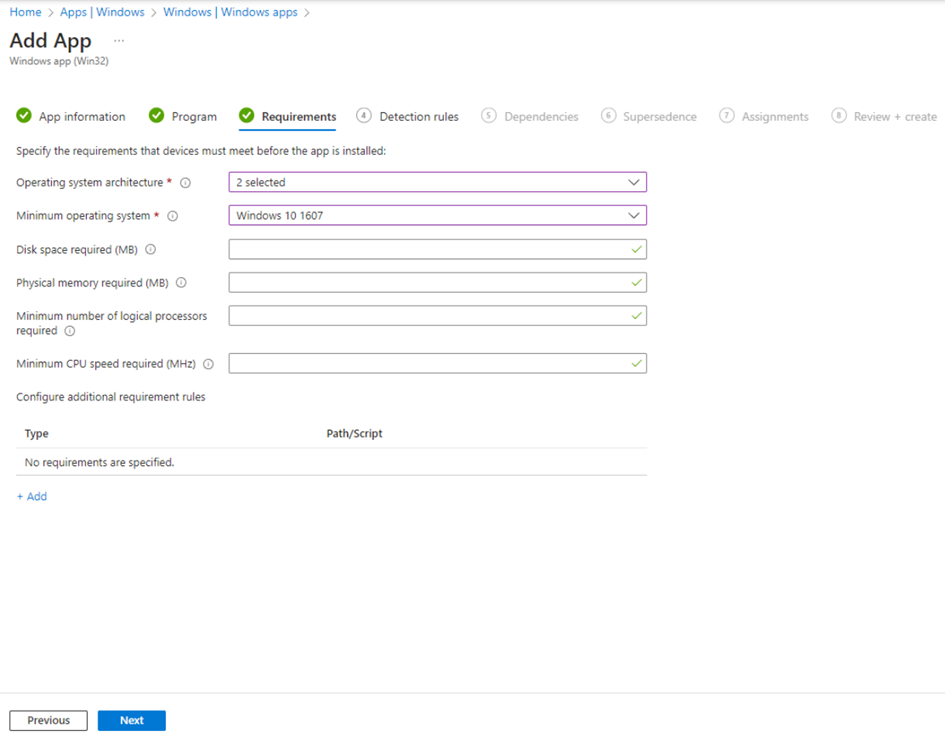This screenshot has width=945, height=734.
Task: Click the ellipsis menu beside Add App title
Action: pyautogui.click(x=119, y=41)
